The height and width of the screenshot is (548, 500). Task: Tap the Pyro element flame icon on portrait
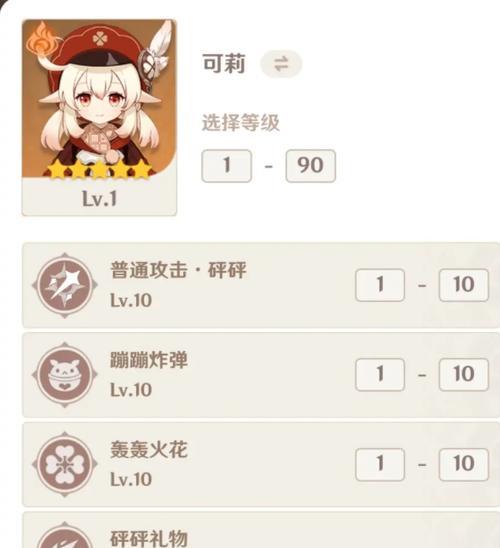41,39
